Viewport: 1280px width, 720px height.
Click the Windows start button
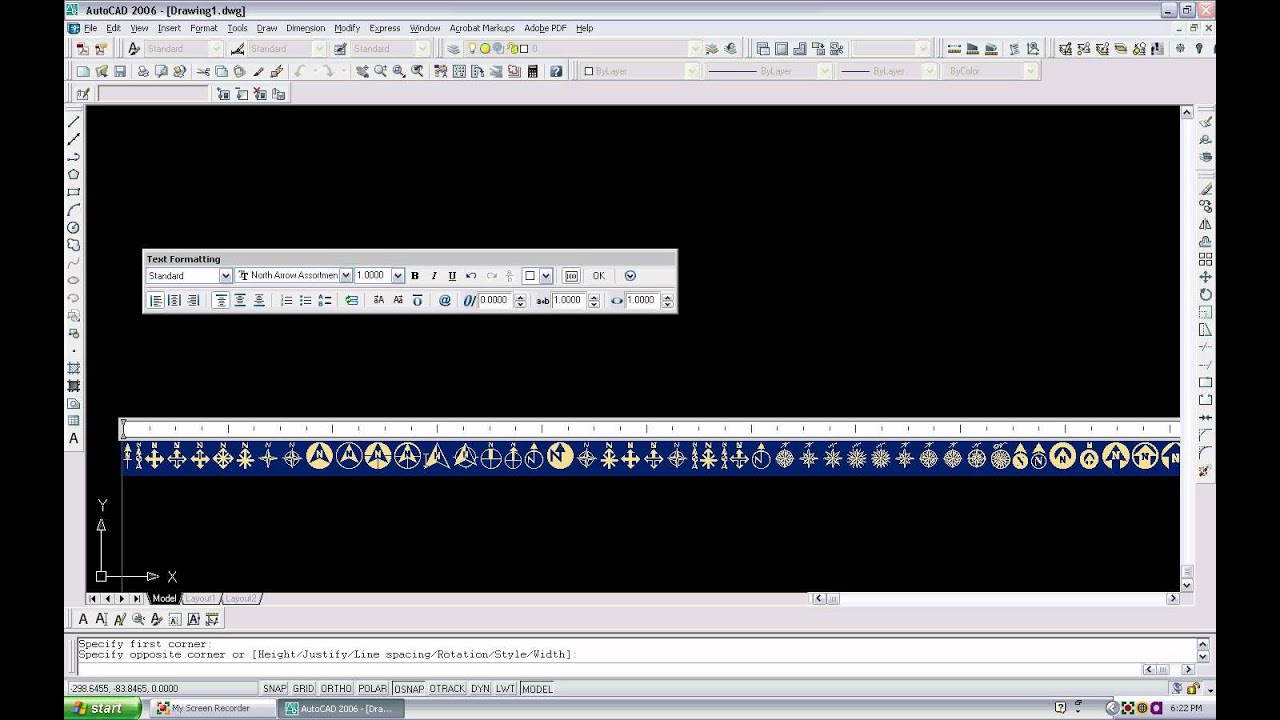coord(104,708)
